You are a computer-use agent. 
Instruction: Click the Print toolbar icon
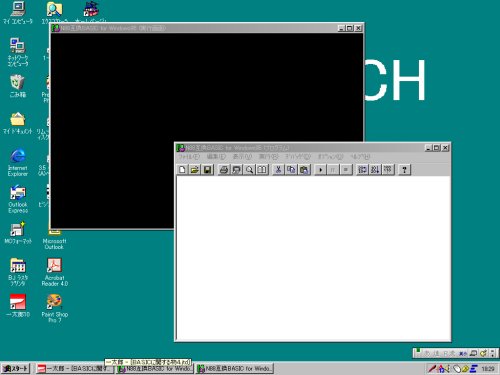click(x=224, y=170)
